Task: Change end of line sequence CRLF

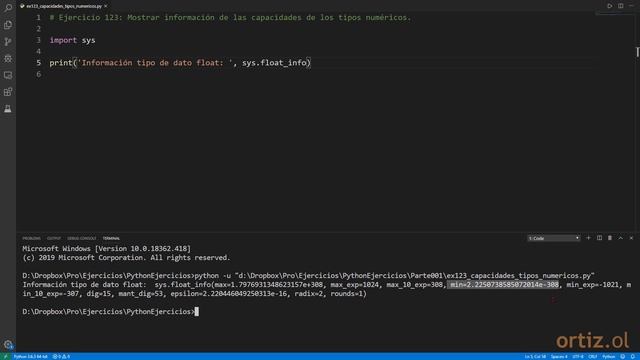Action: coord(593,357)
